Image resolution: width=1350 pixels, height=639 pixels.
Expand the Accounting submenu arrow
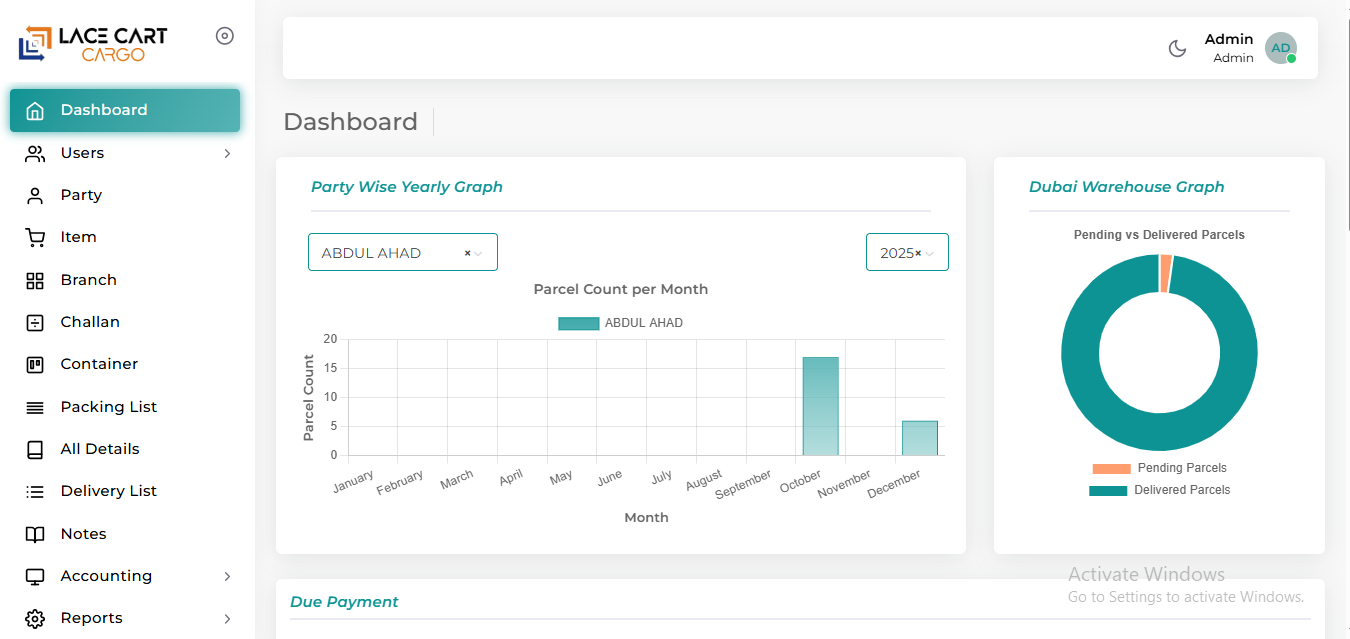227,576
